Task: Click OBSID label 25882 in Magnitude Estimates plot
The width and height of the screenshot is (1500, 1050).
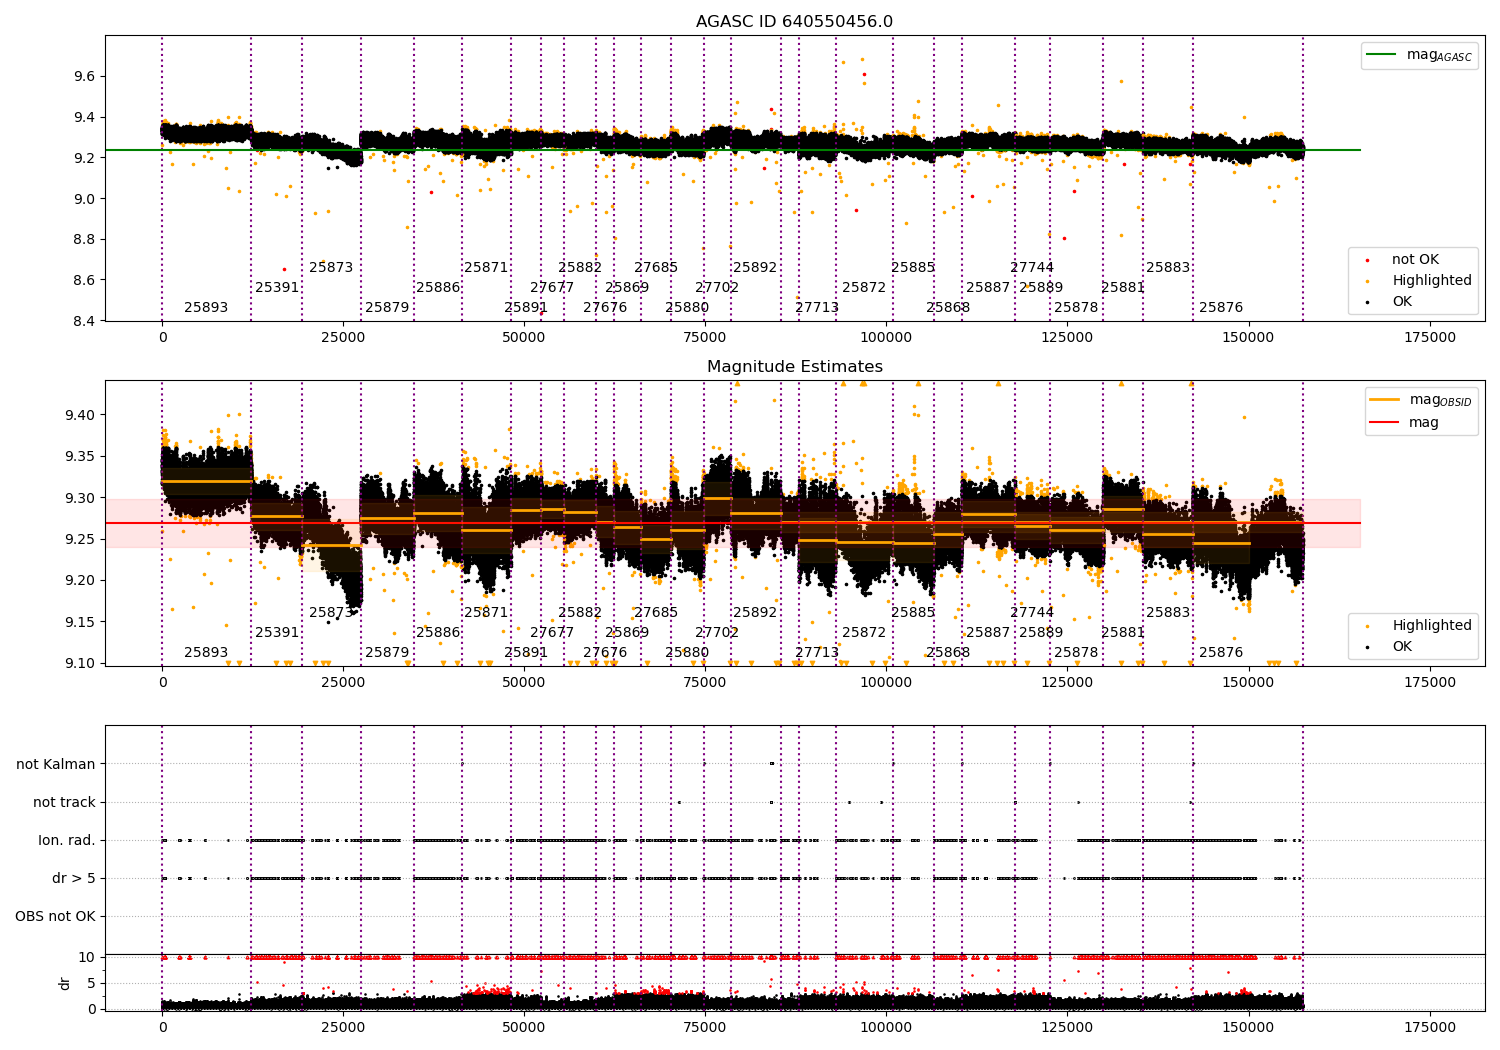Action: [580, 613]
